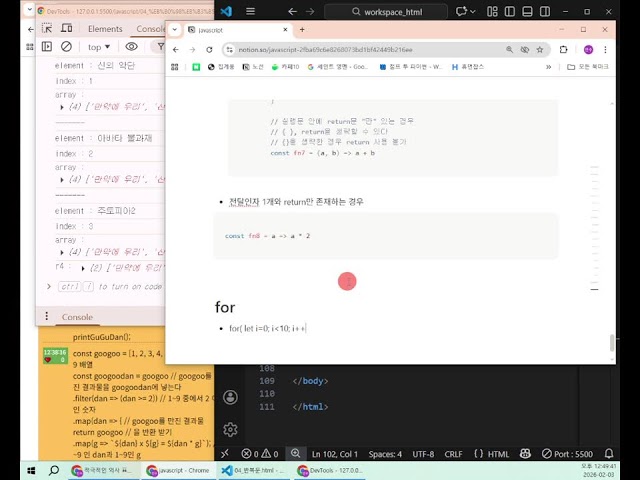The width and height of the screenshot is (640, 480).
Task: Click the purple Chrome profile avatar
Action: point(588,49)
